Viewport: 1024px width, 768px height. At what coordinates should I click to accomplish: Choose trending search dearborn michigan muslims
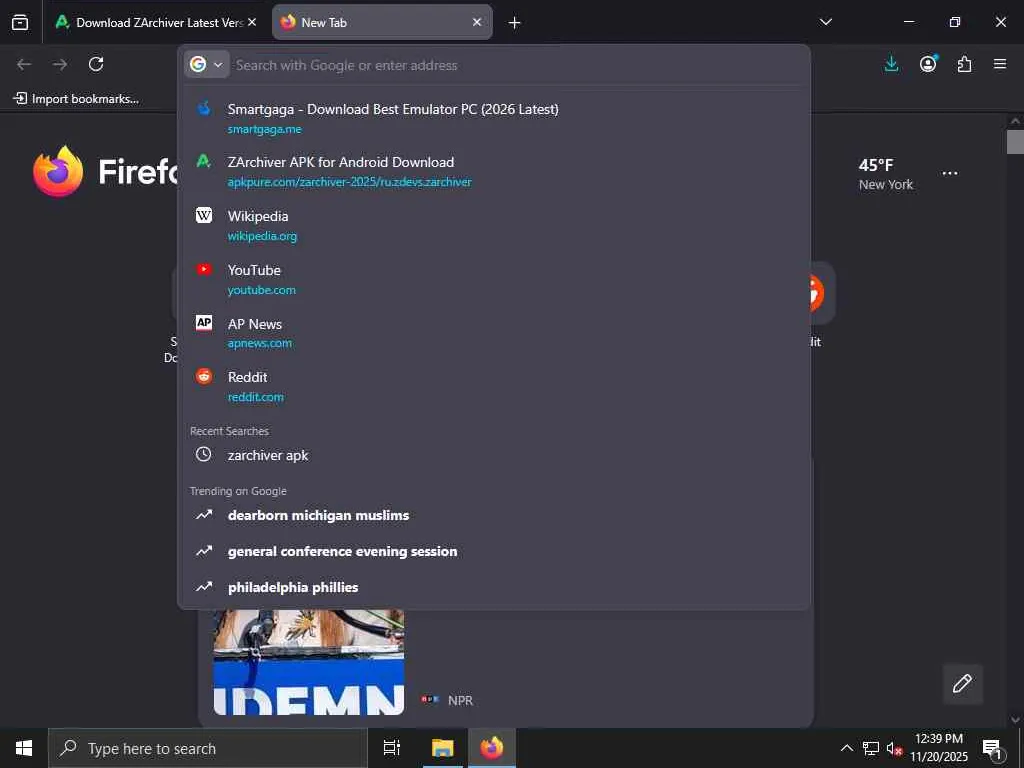pyautogui.click(x=494, y=515)
